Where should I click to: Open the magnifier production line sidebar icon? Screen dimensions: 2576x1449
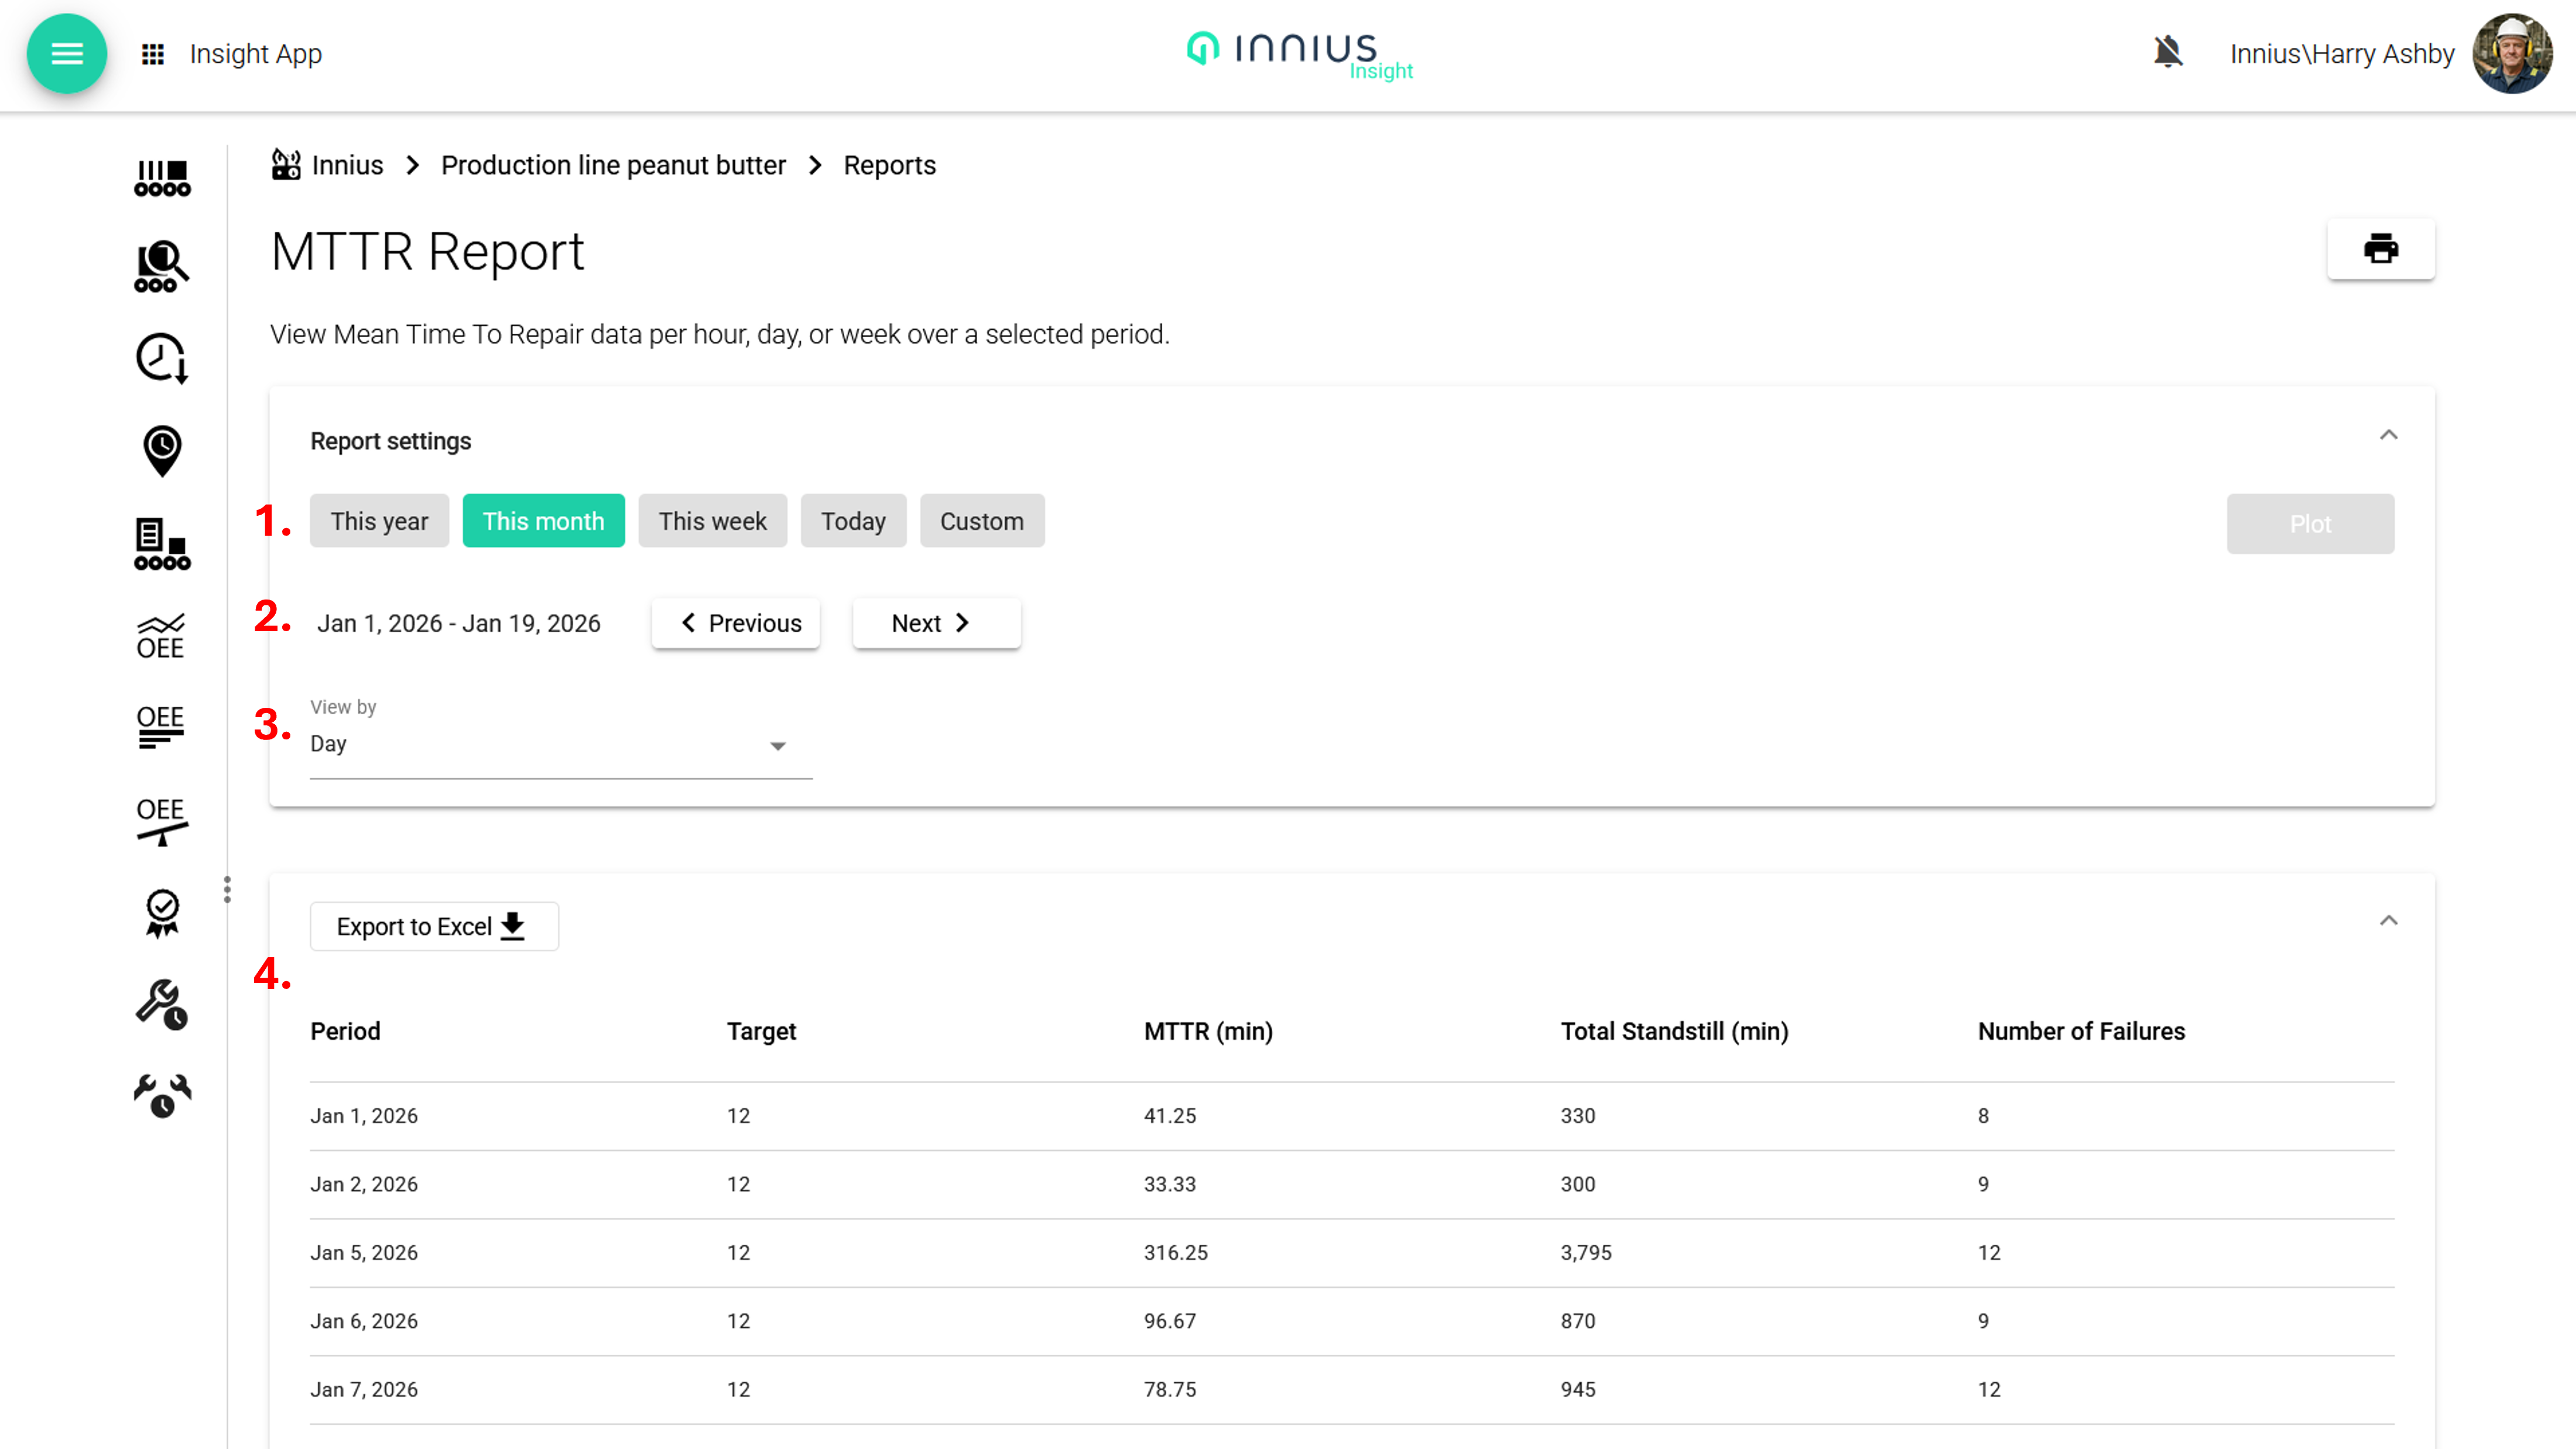161,266
